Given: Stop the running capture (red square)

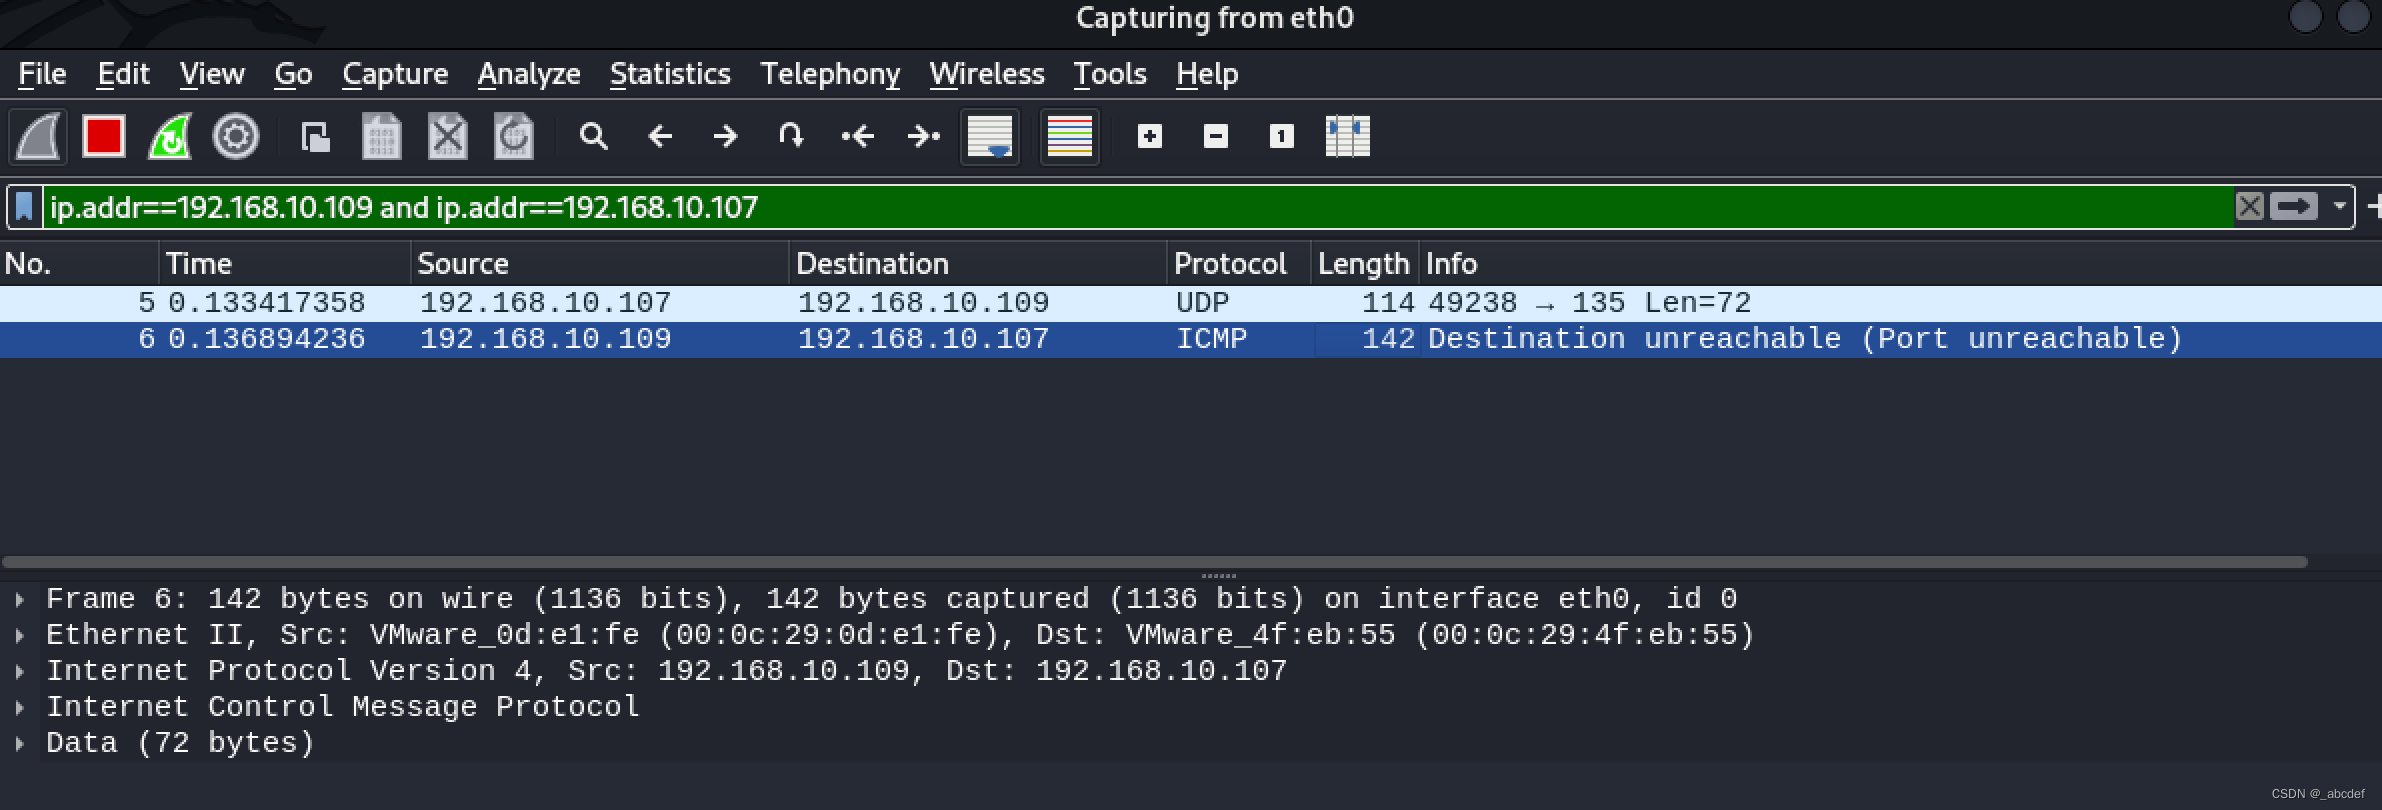Looking at the screenshot, I should coord(104,136).
